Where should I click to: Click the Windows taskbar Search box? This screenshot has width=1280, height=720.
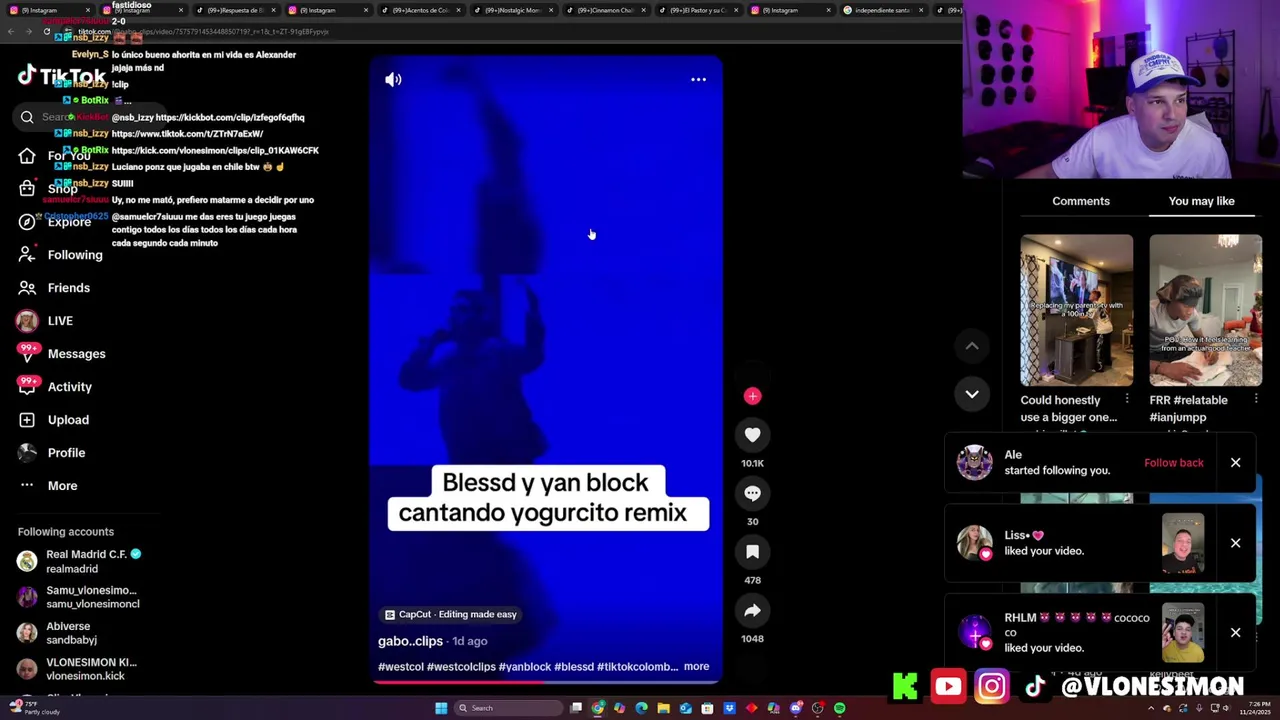508,708
